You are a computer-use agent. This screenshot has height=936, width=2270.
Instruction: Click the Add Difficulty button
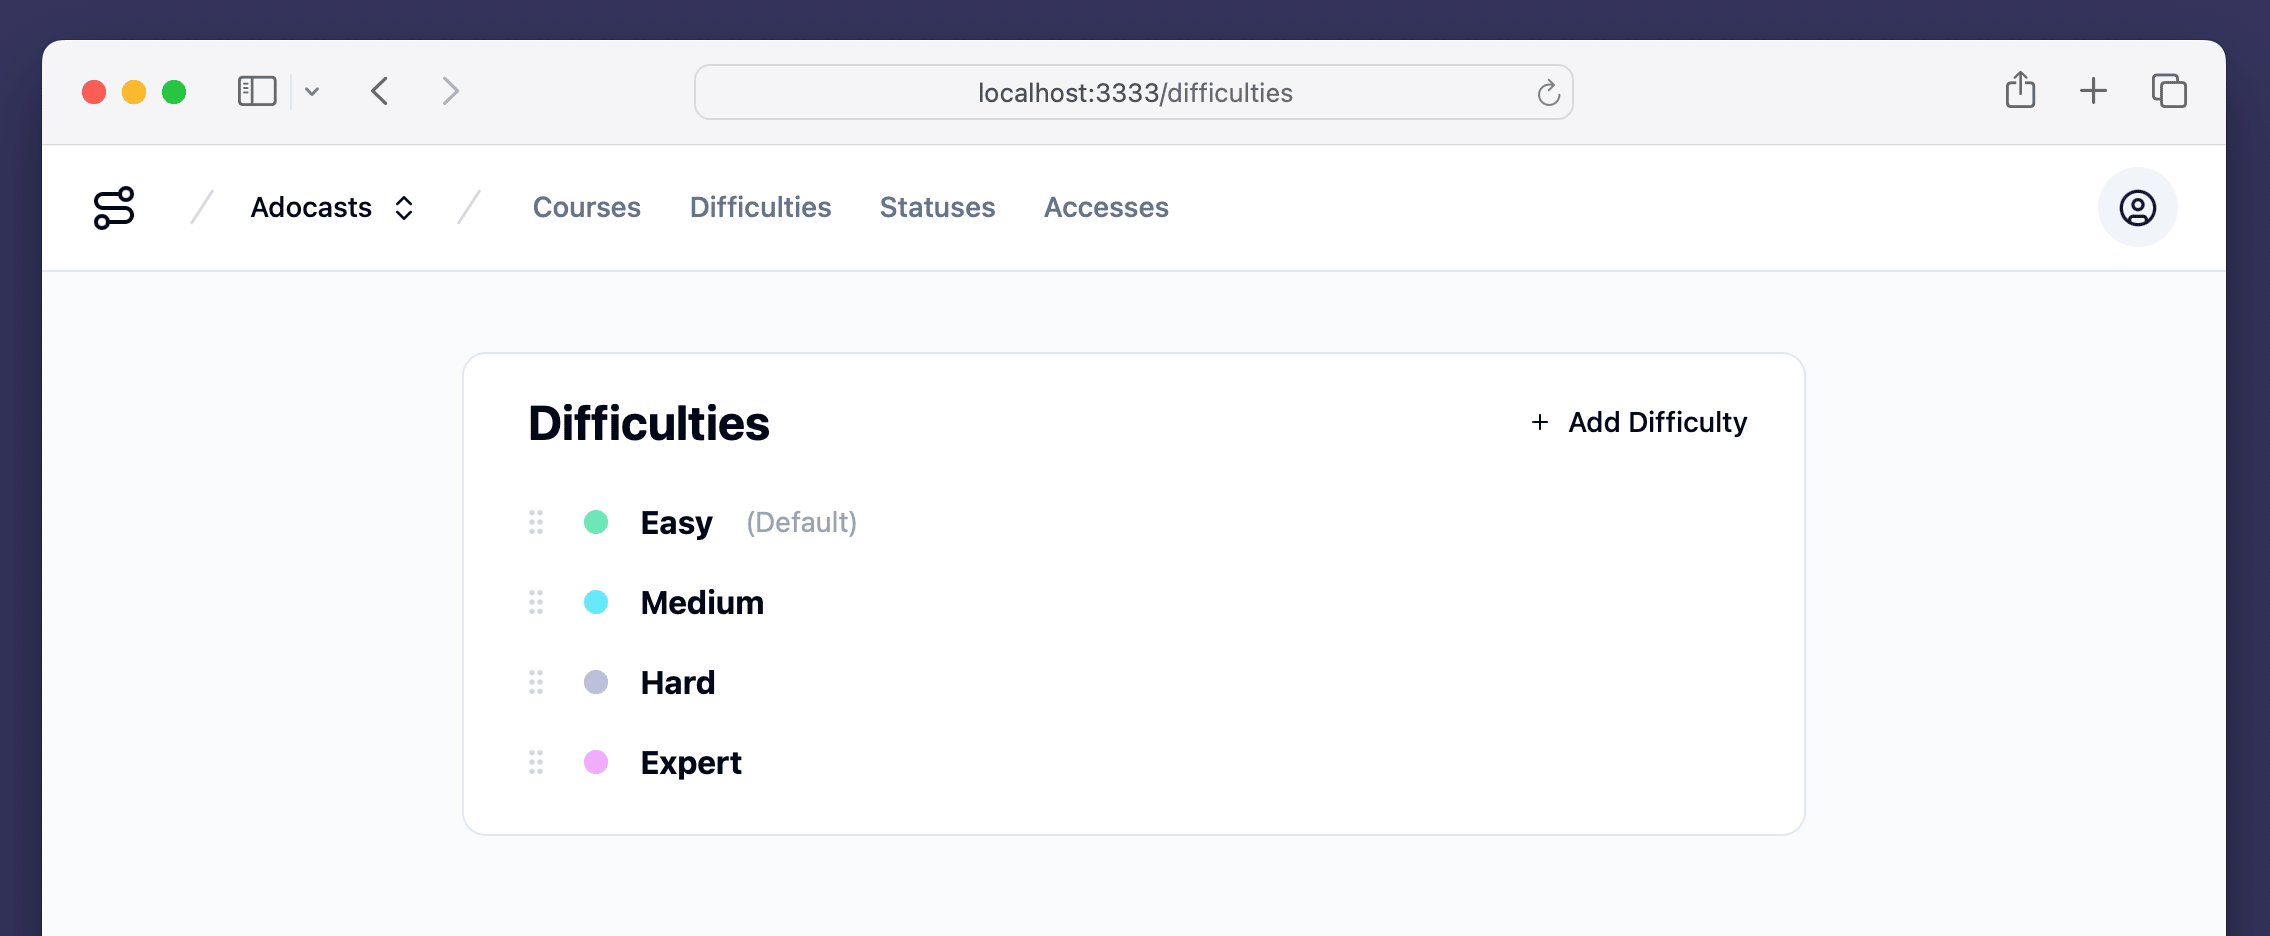point(1639,423)
